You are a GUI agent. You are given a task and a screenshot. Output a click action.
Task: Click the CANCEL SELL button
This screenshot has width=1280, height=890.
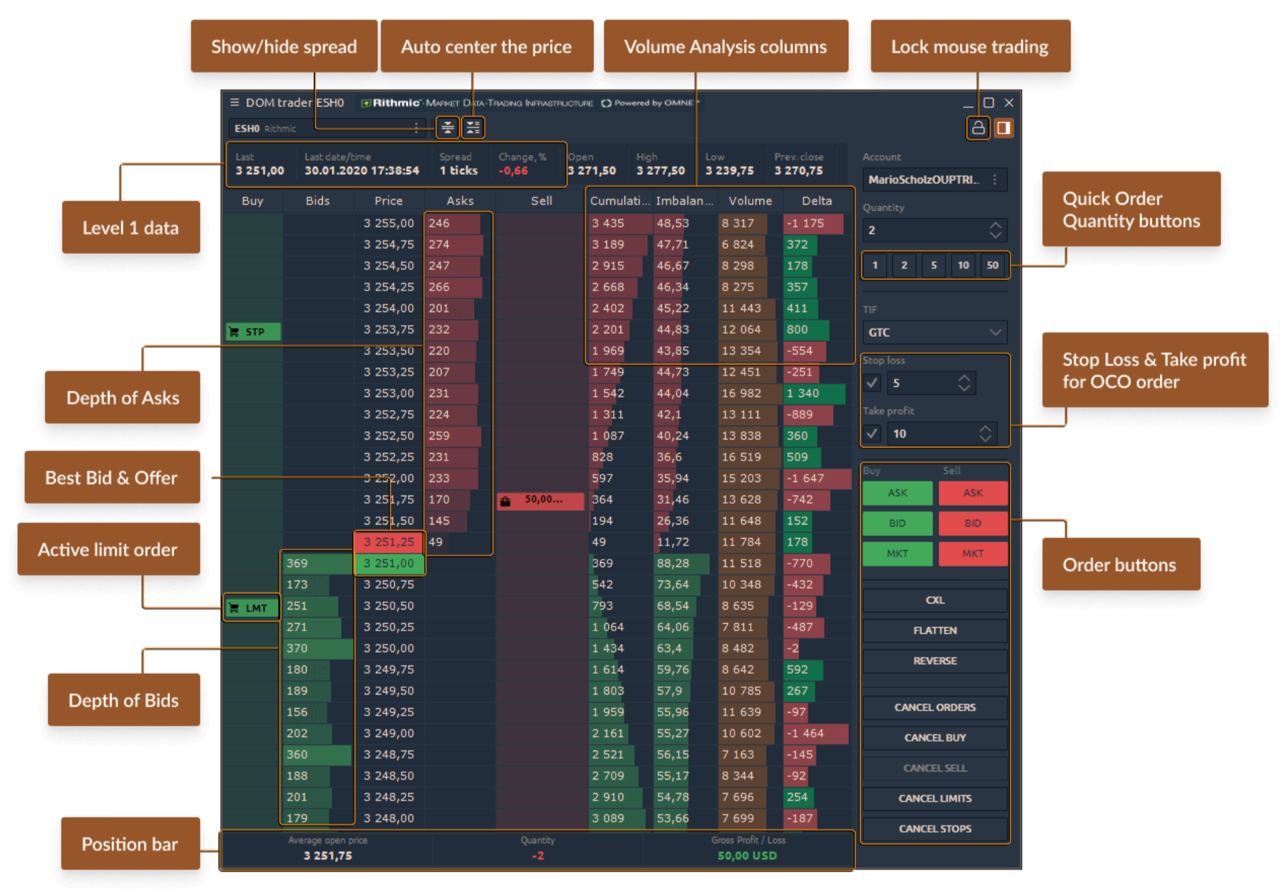(935, 768)
